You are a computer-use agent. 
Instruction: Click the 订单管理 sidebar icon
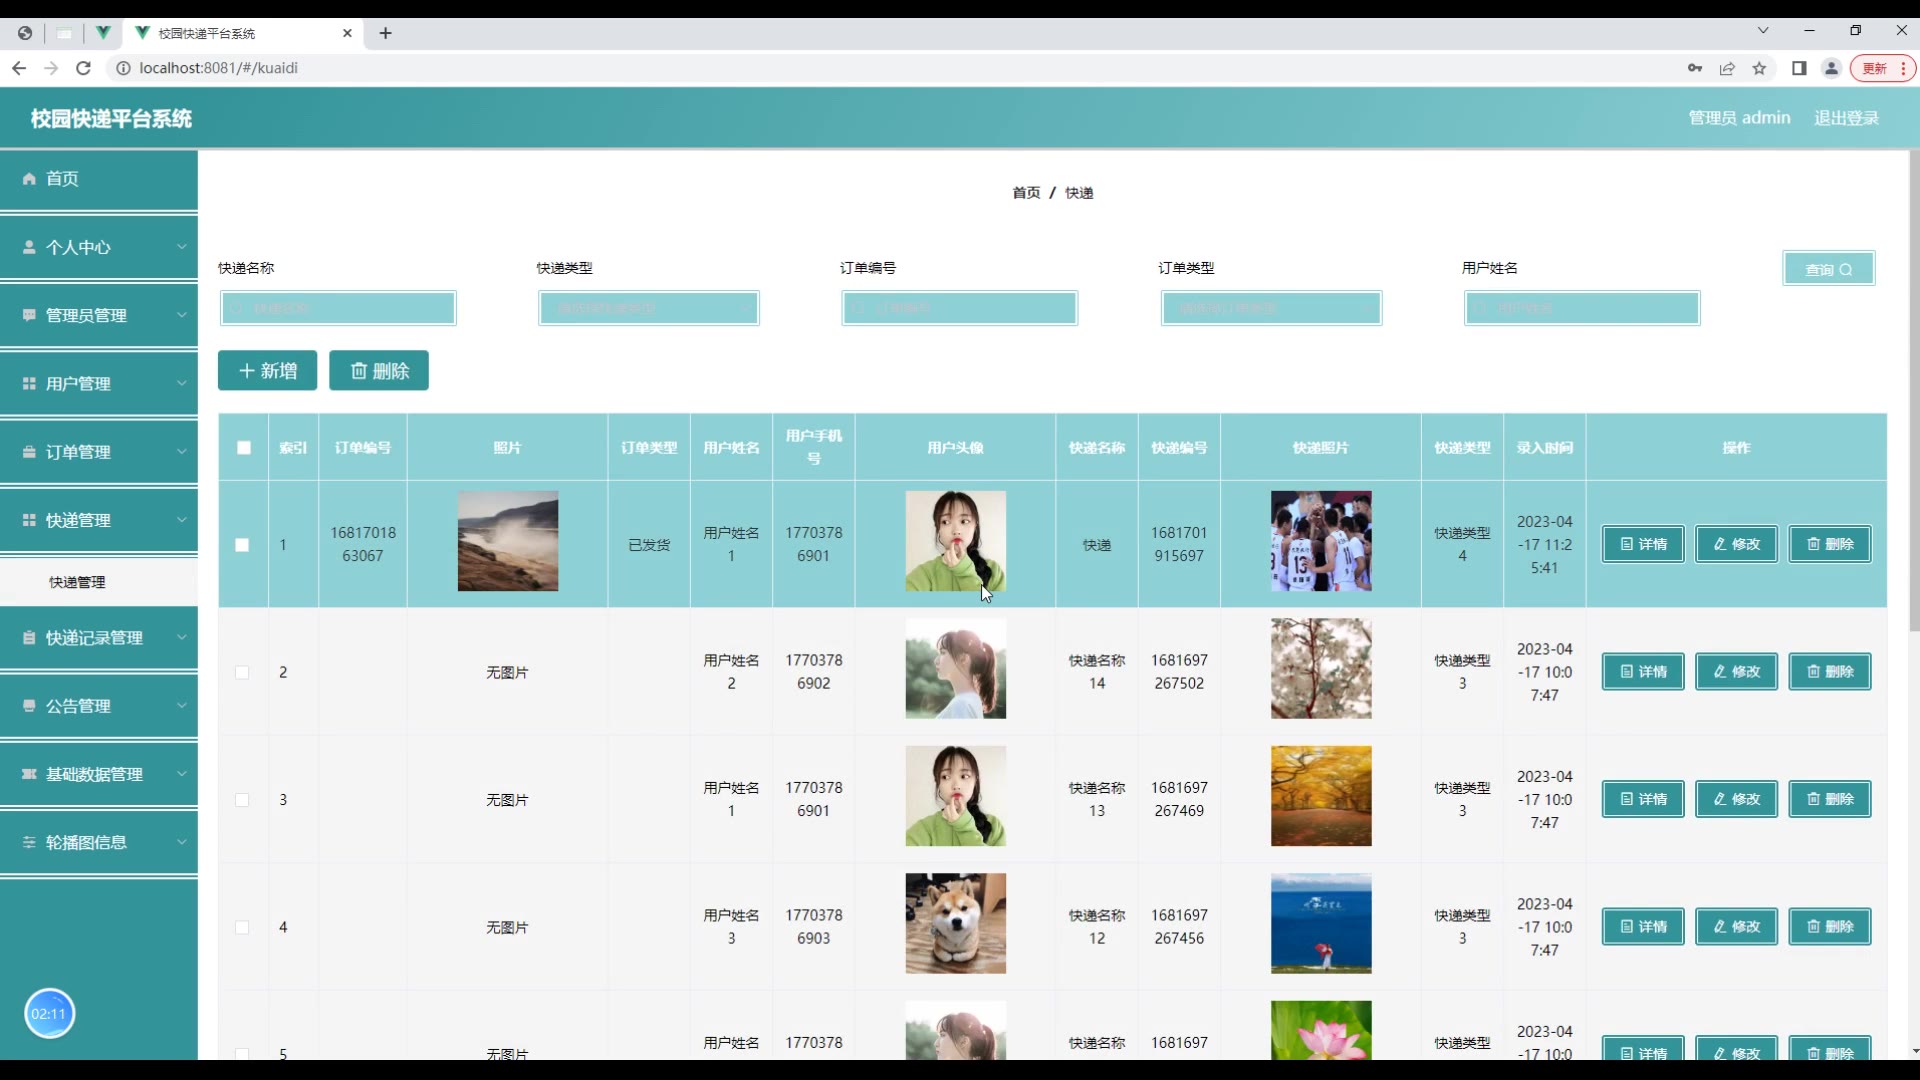(x=29, y=452)
